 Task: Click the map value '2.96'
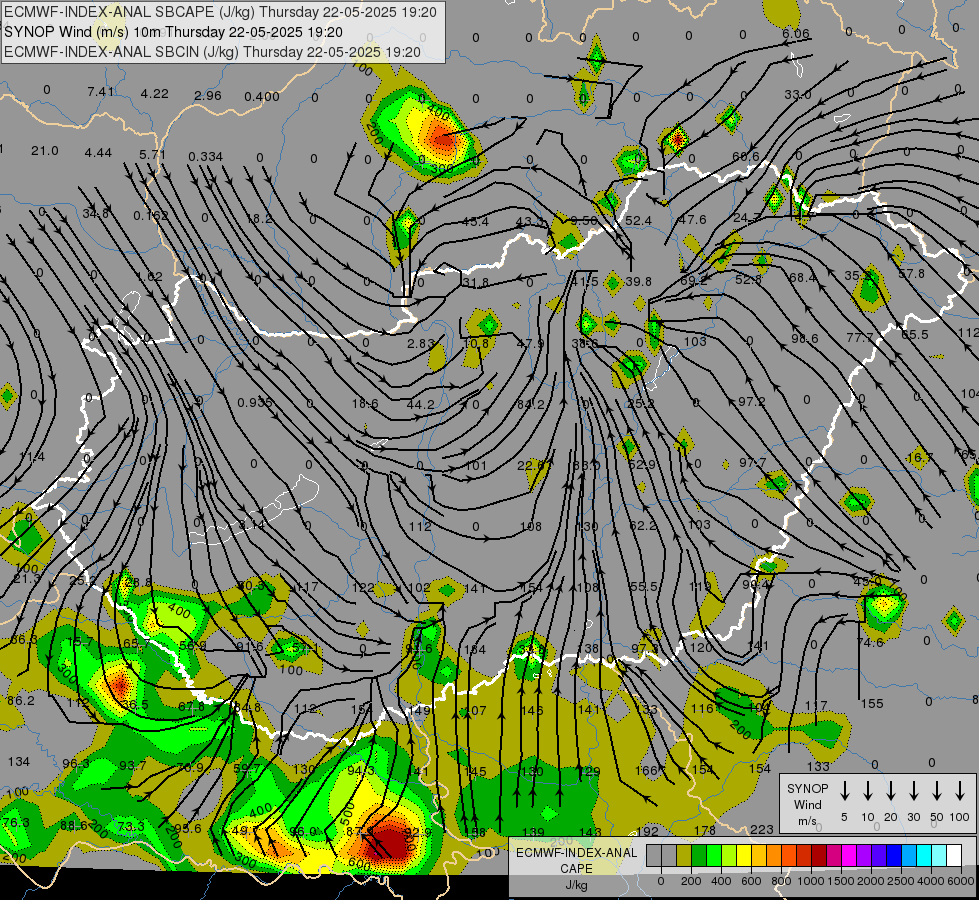point(208,96)
